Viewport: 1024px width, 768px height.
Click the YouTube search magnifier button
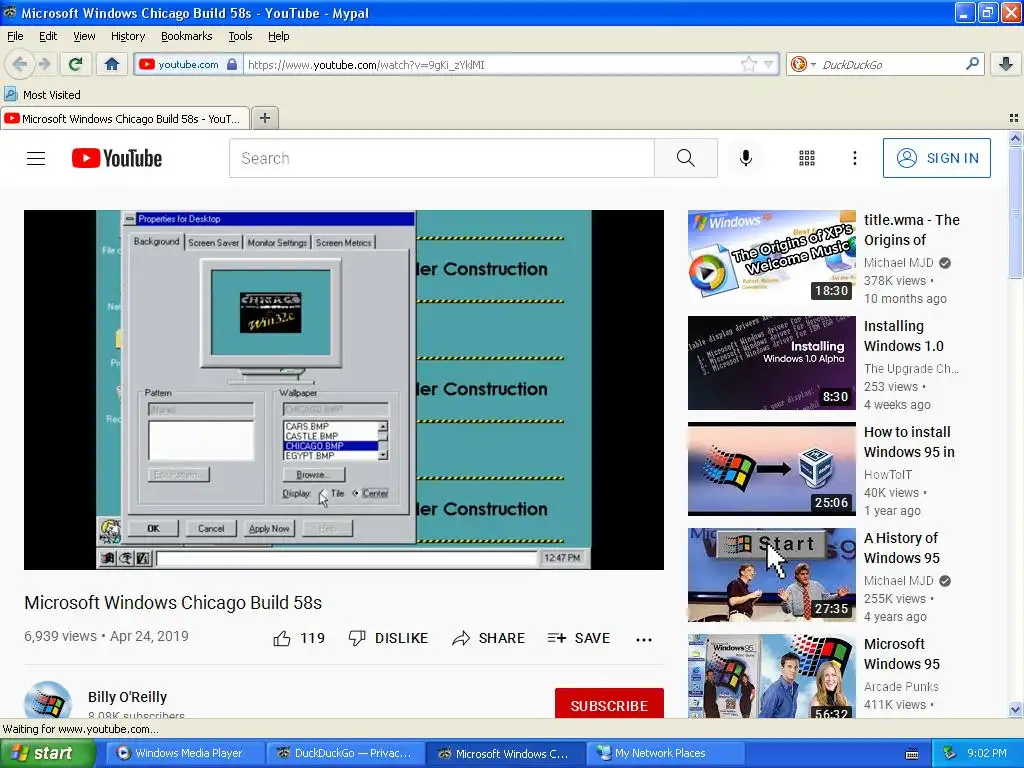[x=686, y=158]
